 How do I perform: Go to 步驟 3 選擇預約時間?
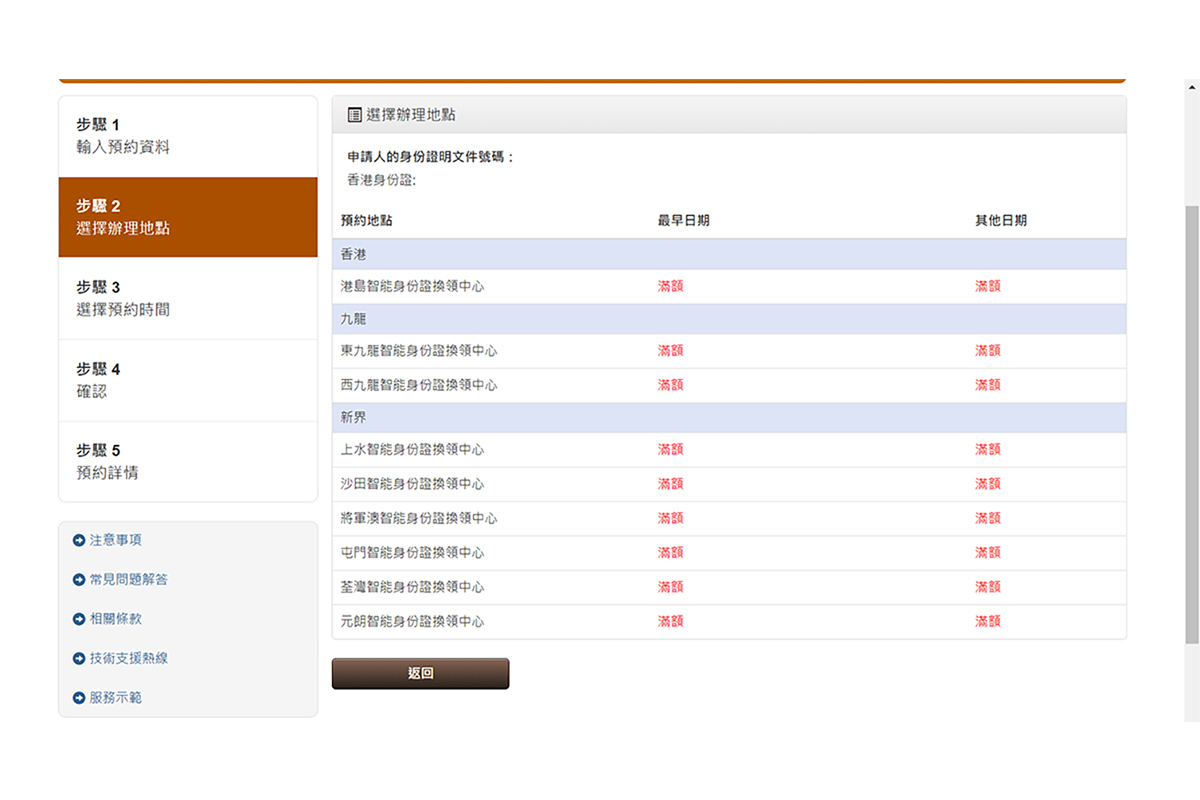pyautogui.click(x=188, y=298)
